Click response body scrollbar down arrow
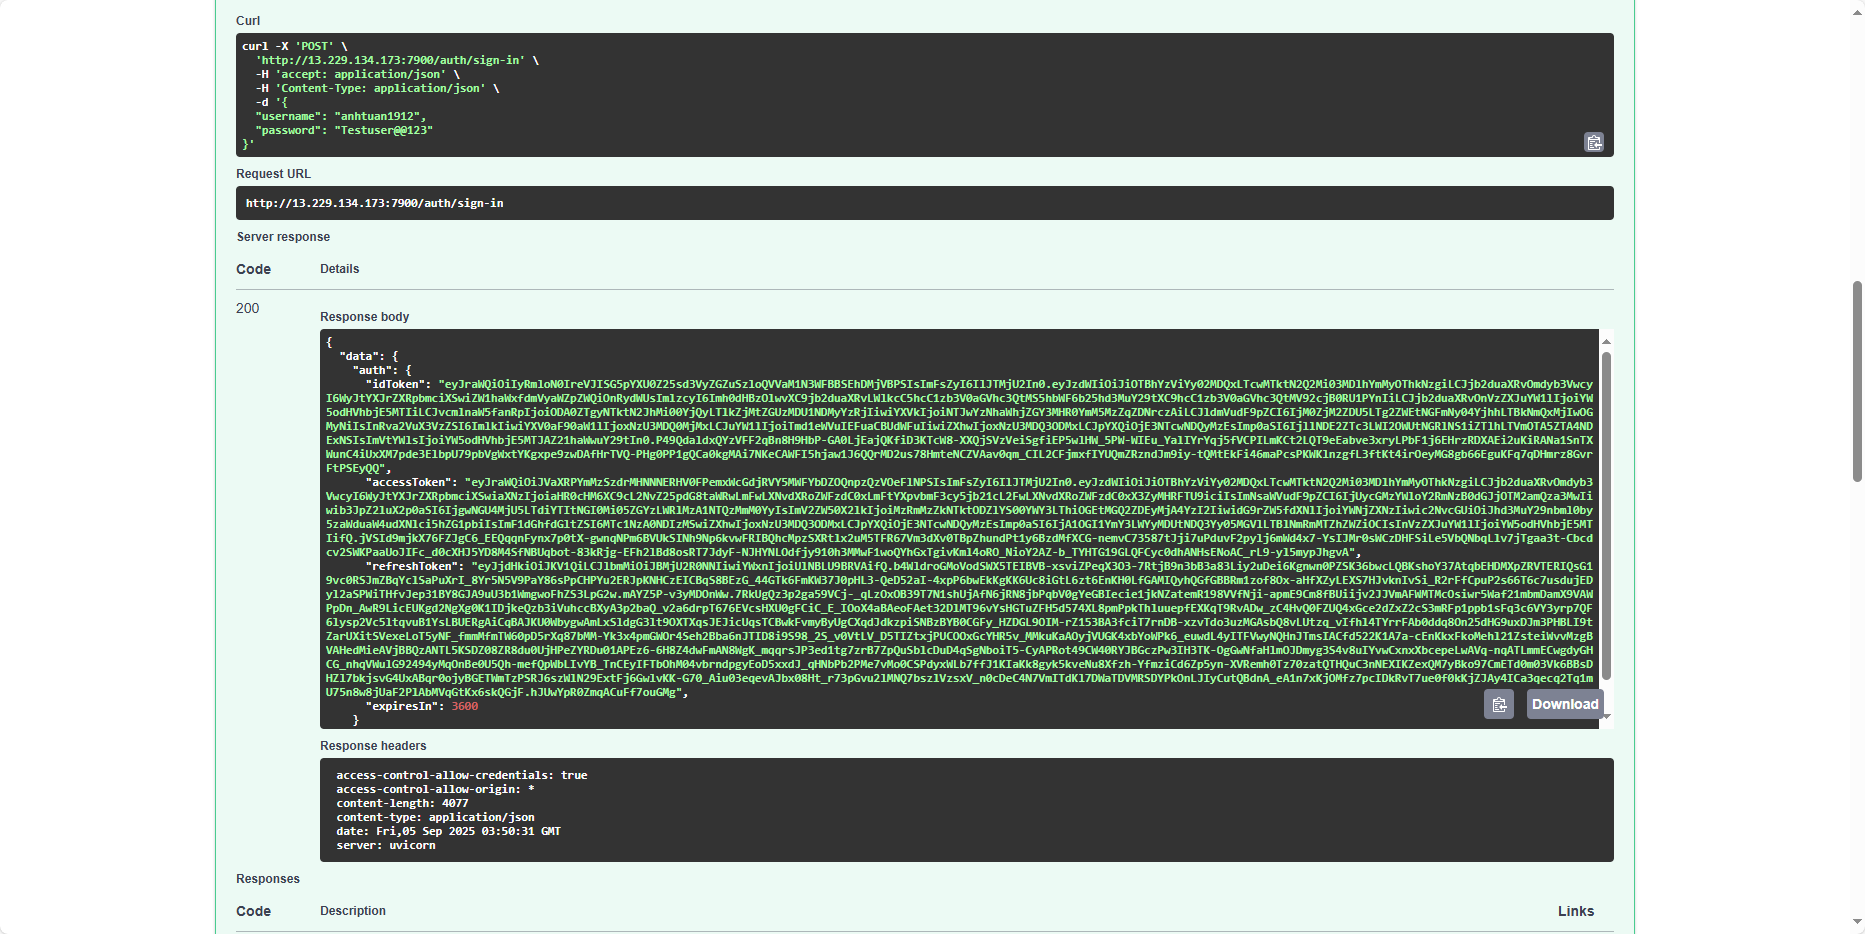Screen dimensions: 1865x934 1606,716
